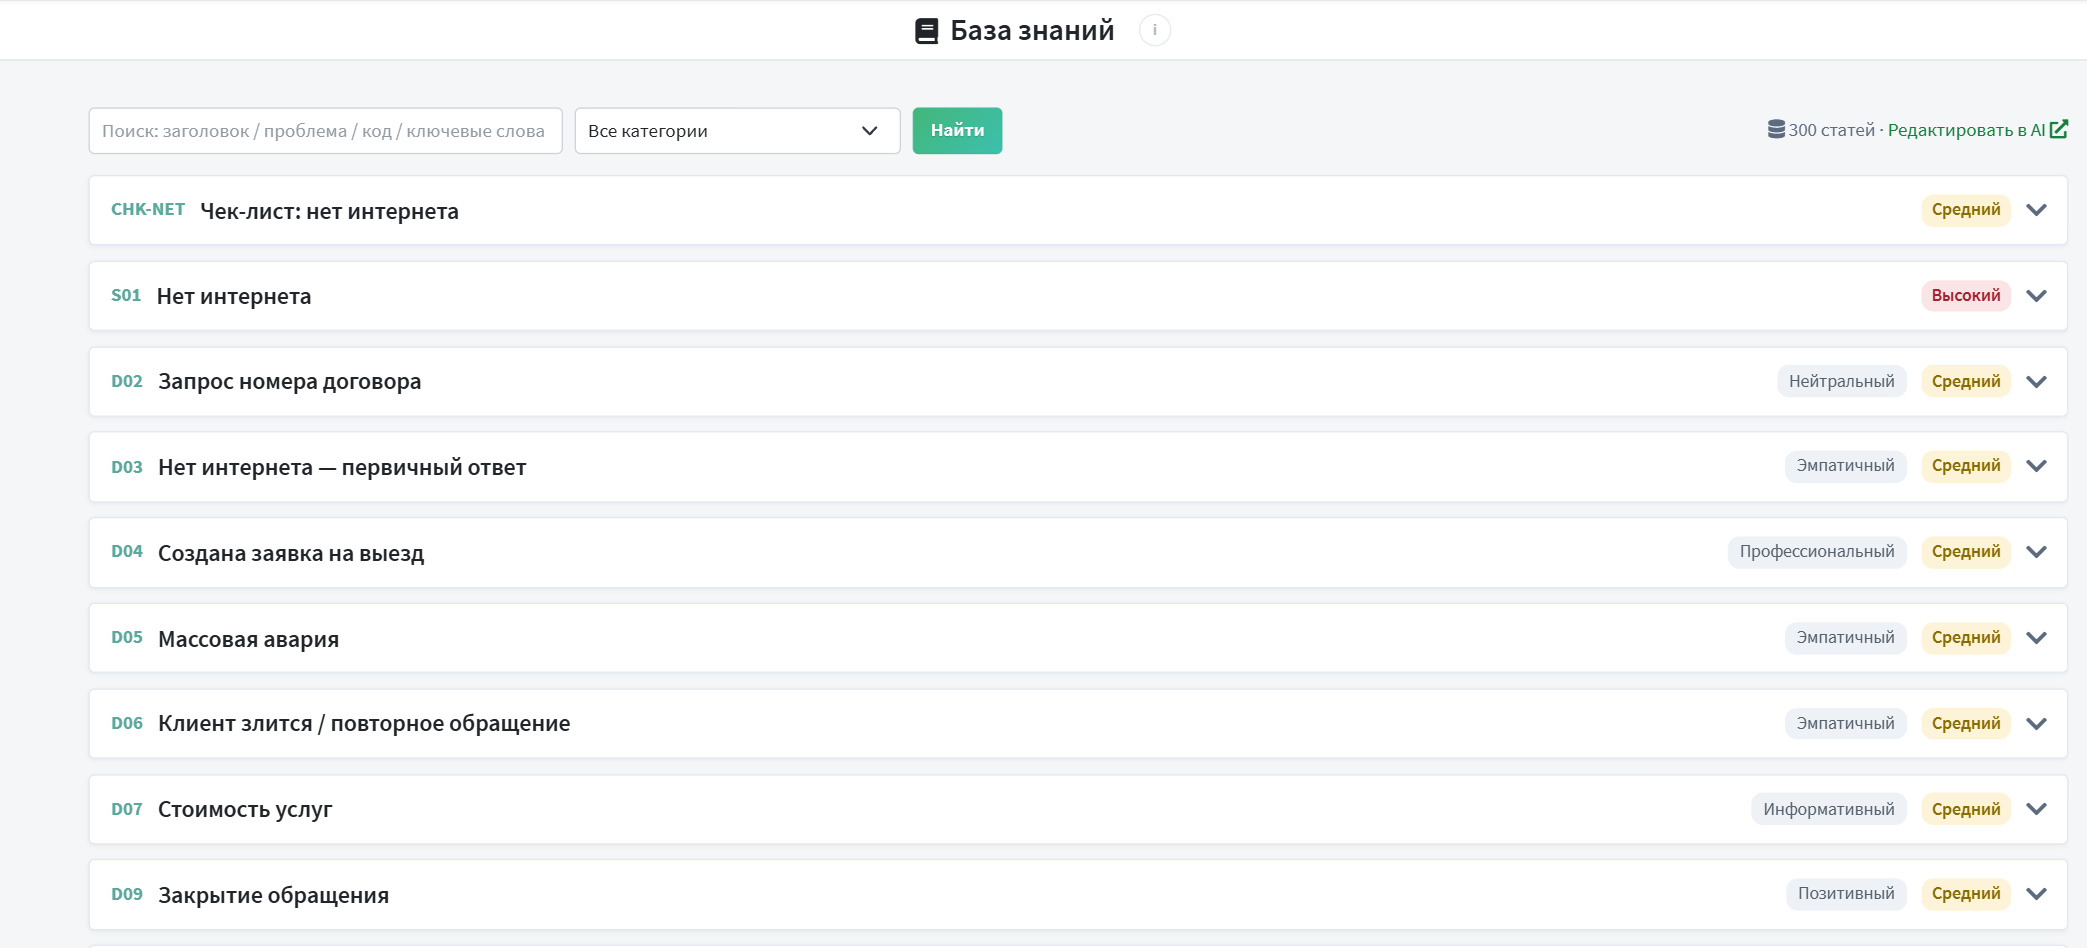The width and height of the screenshot is (2087, 948).
Task: Click the 300 статей counter text
Action: pyautogui.click(x=1832, y=130)
